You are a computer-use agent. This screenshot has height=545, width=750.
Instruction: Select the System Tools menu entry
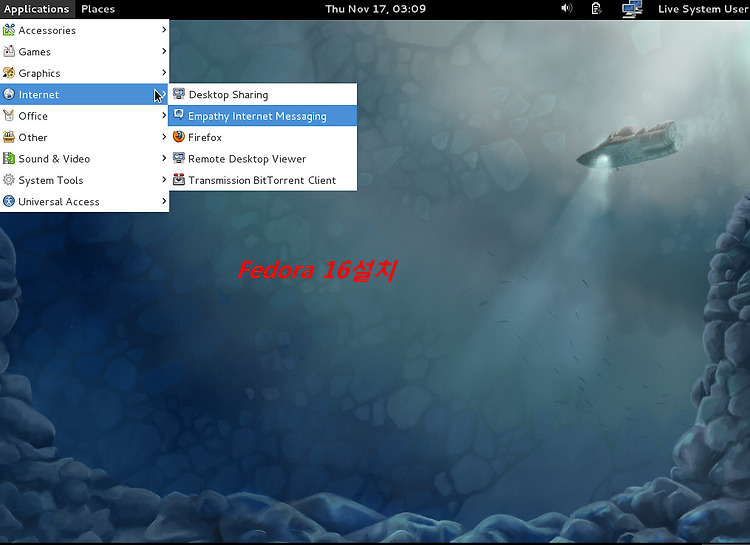pos(84,180)
